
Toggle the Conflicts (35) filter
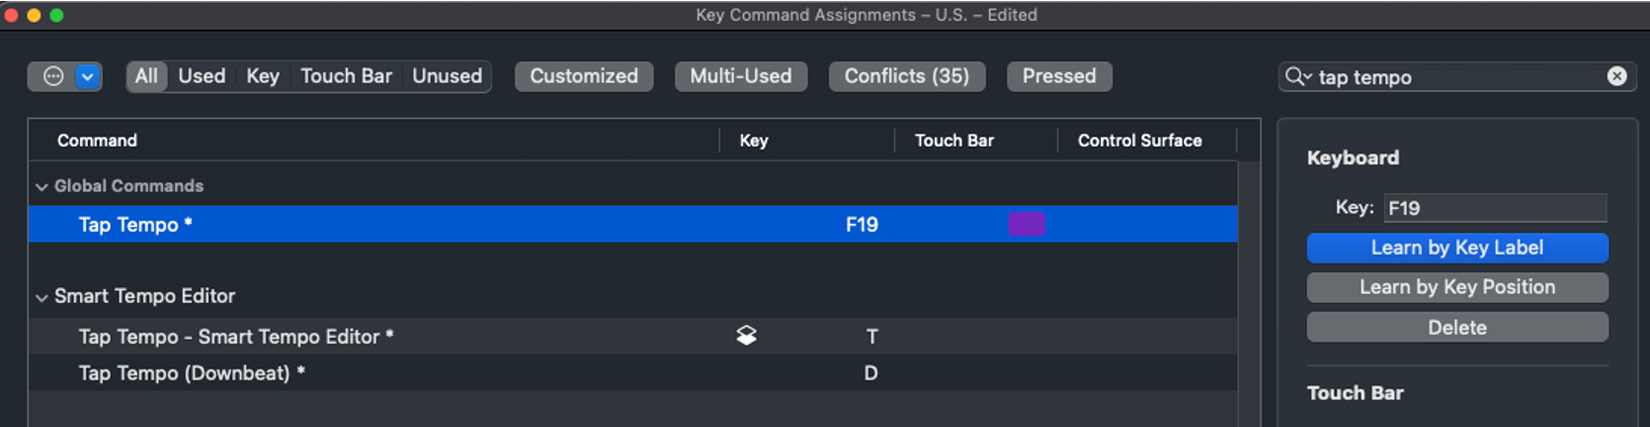907,76
